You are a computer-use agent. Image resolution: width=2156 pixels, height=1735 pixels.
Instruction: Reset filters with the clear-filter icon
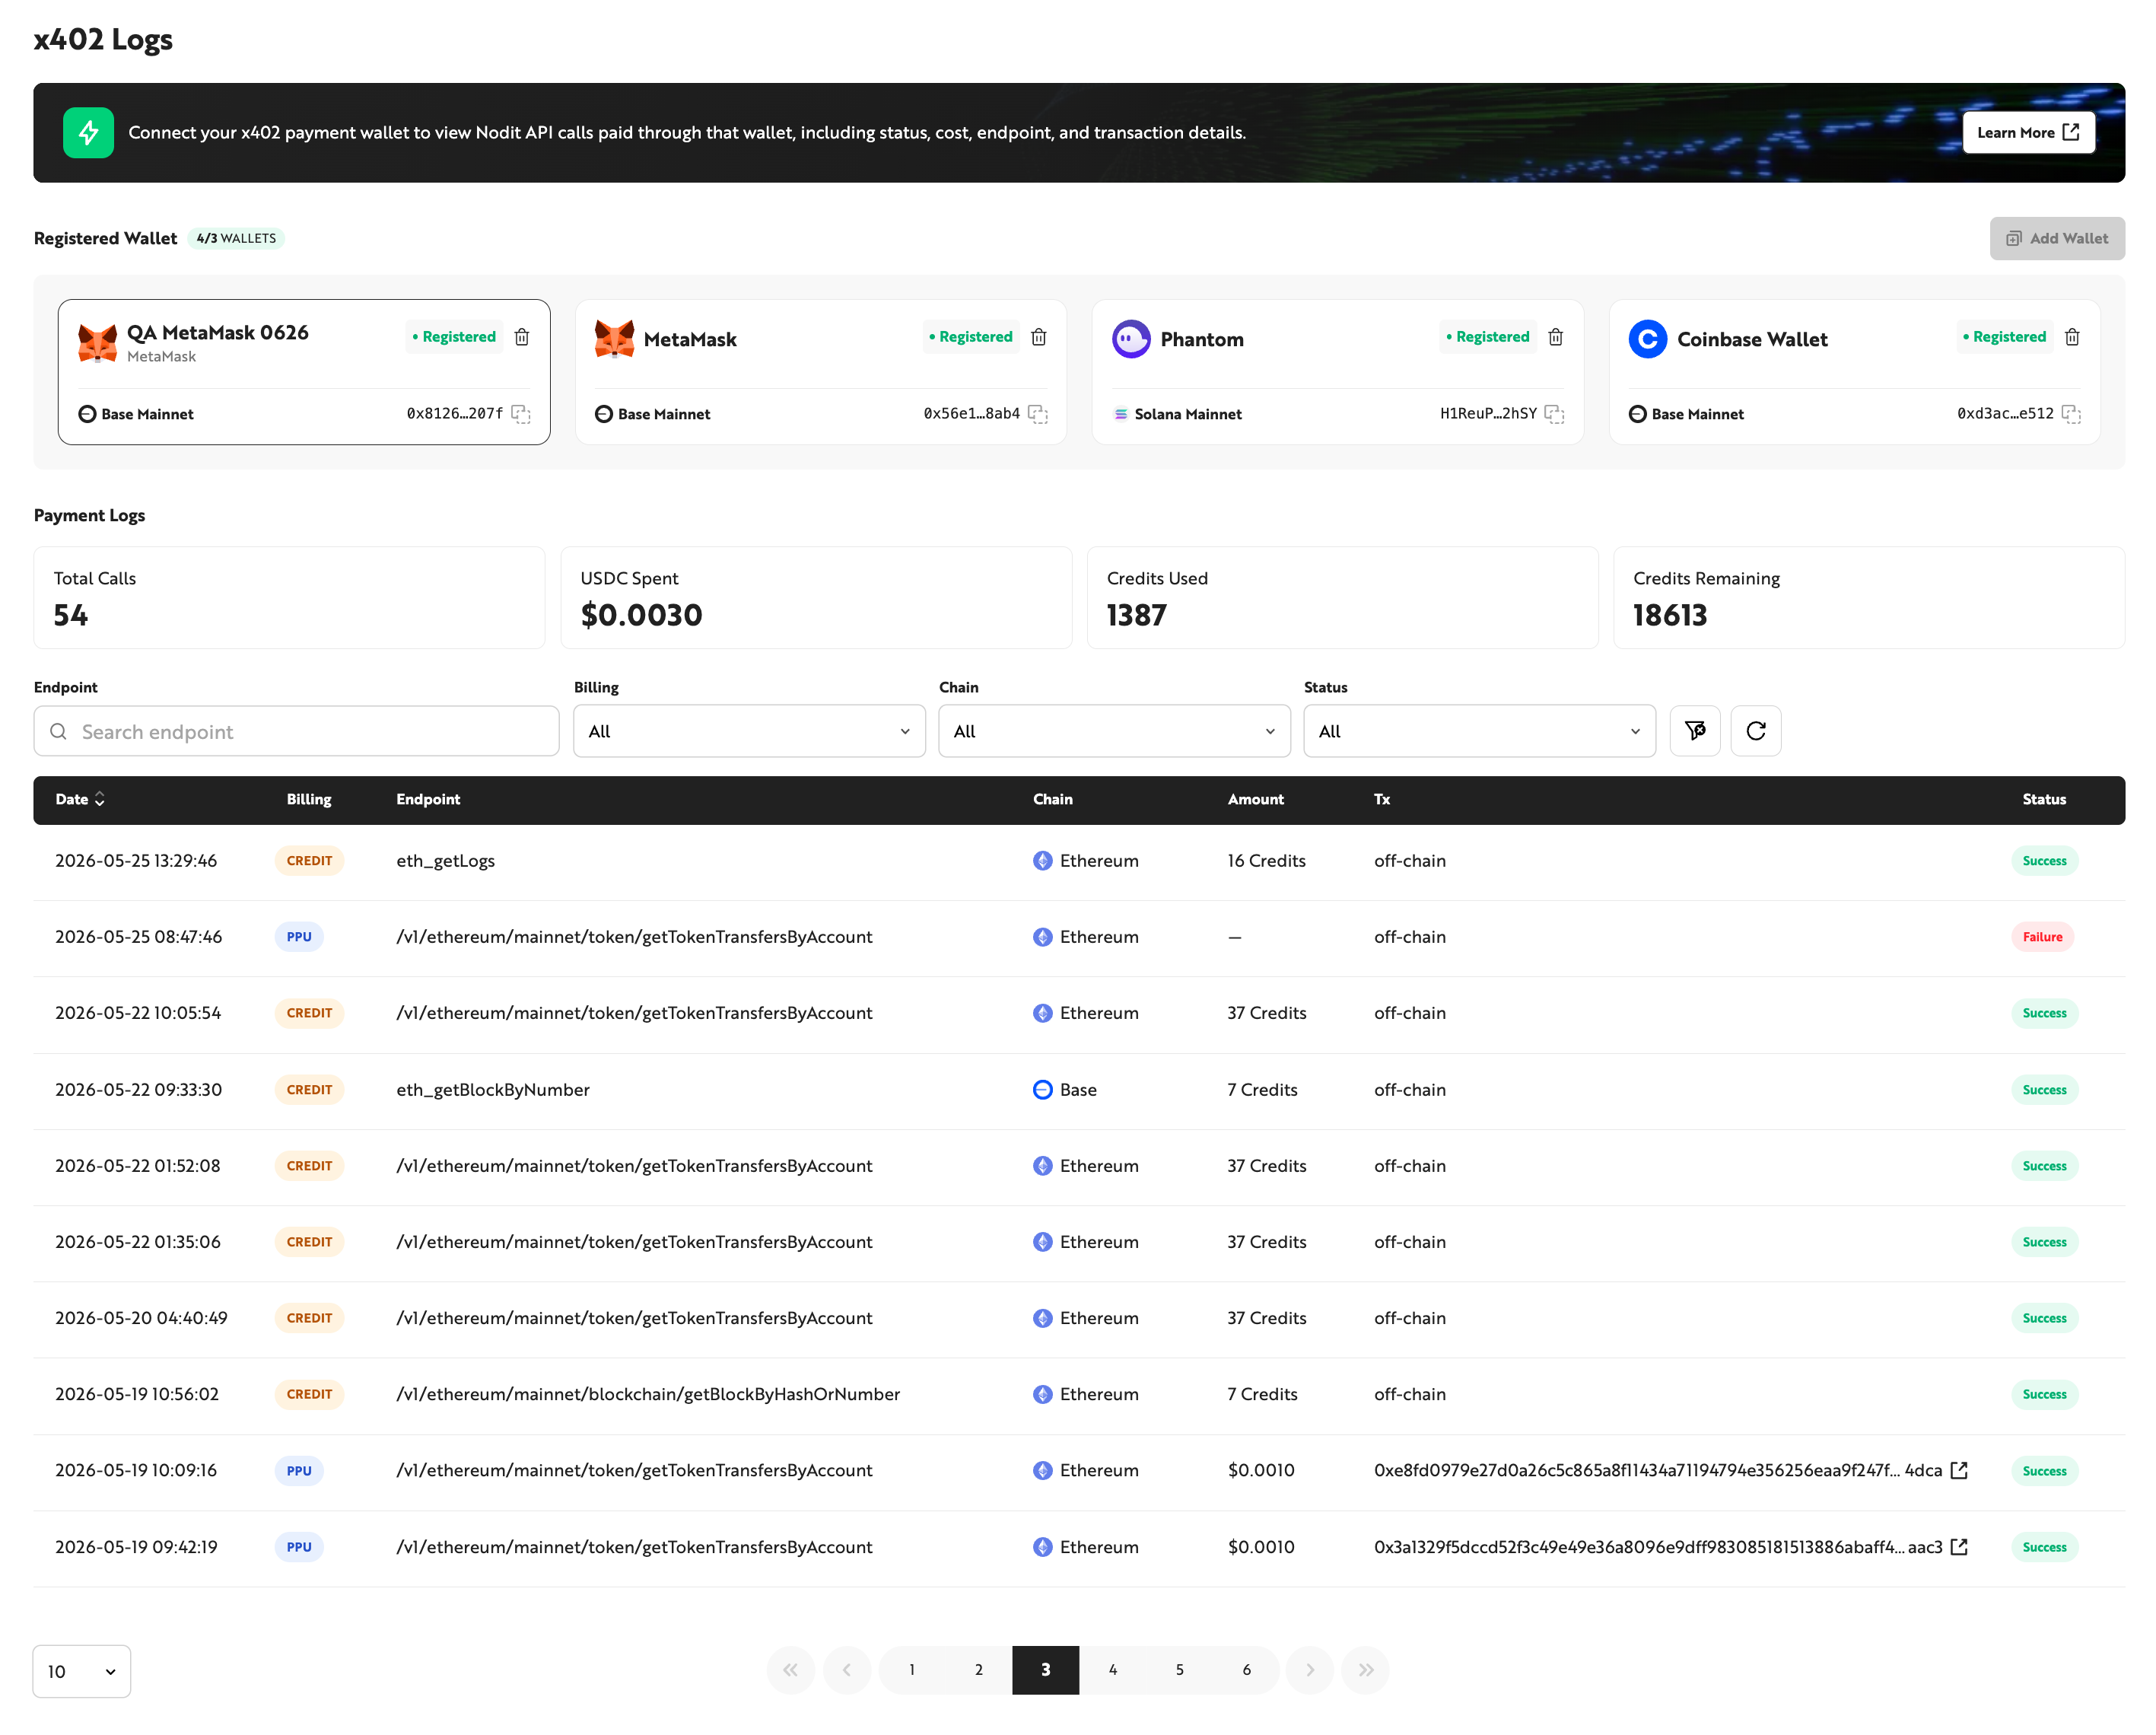[x=1695, y=731]
